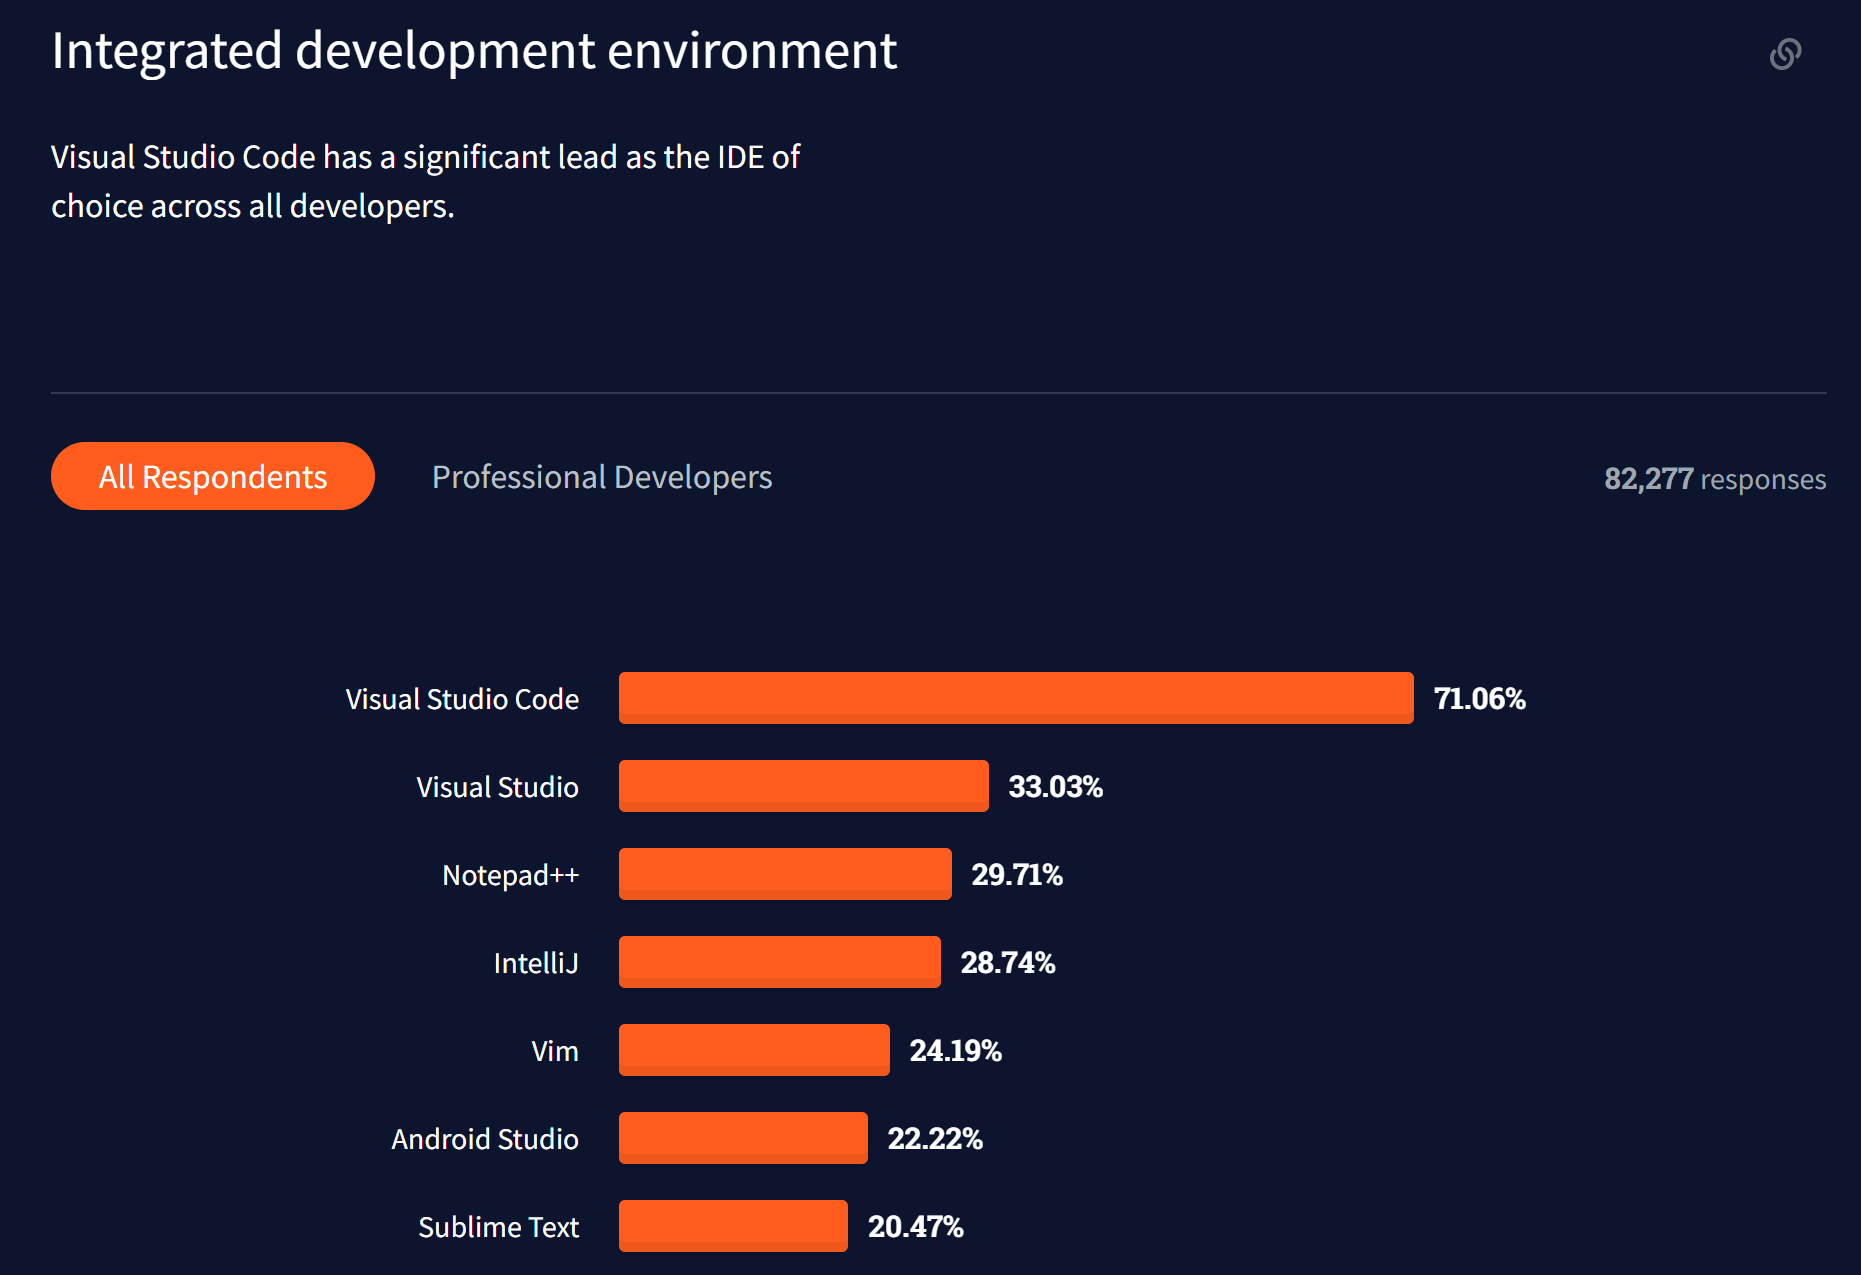Click the Vim row label
Image resolution: width=1861 pixels, height=1275 pixels.
554,1050
